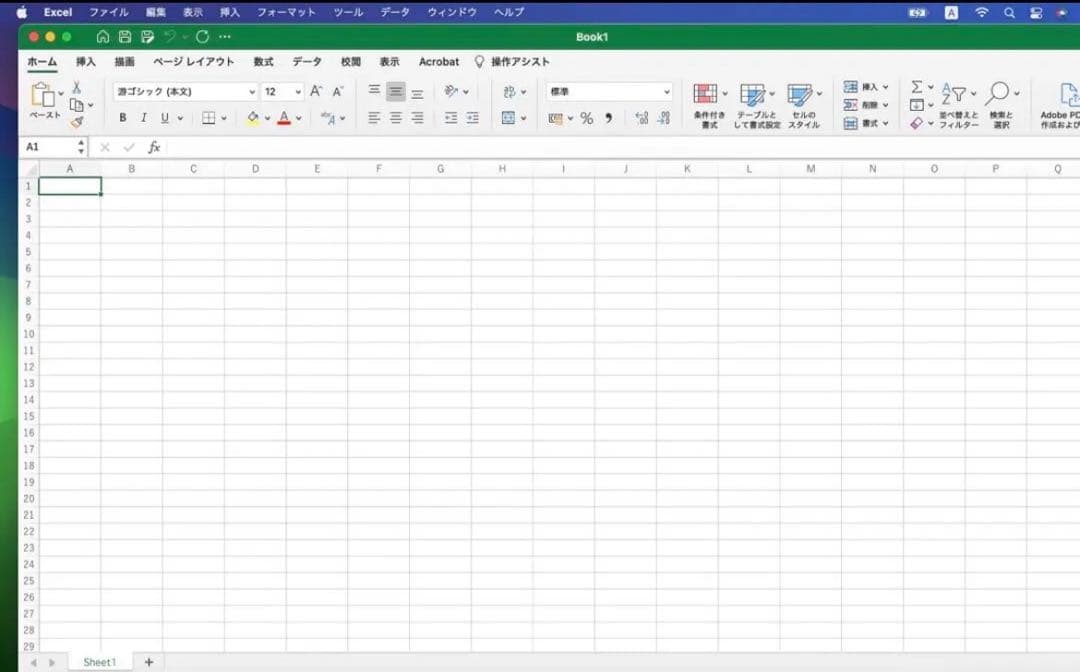
Task: Click the insert function fx icon
Action: (154, 147)
